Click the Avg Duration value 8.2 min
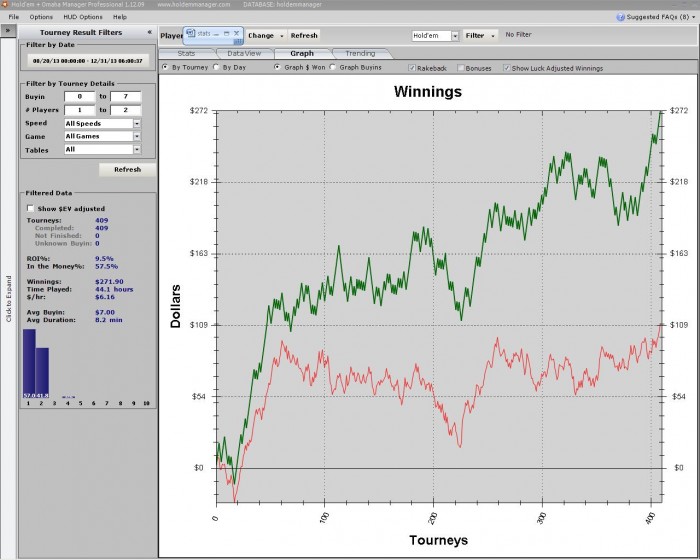The height and width of the screenshot is (560, 700). point(108,320)
